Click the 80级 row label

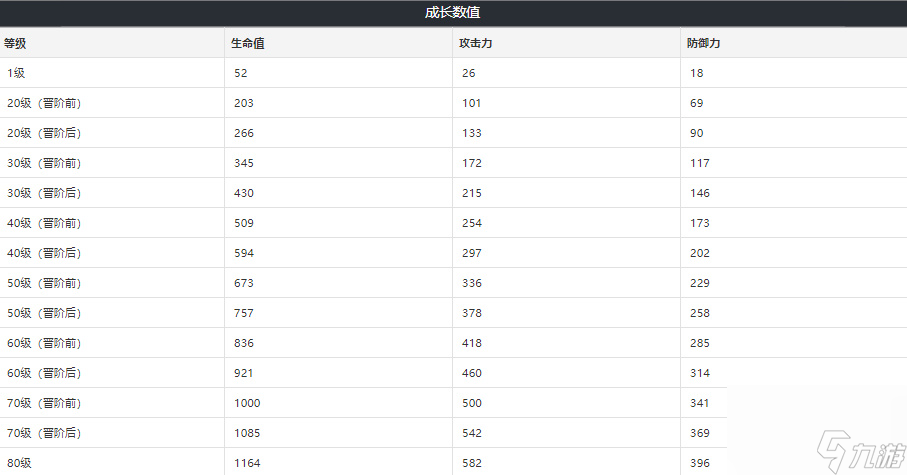coord(19,463)
